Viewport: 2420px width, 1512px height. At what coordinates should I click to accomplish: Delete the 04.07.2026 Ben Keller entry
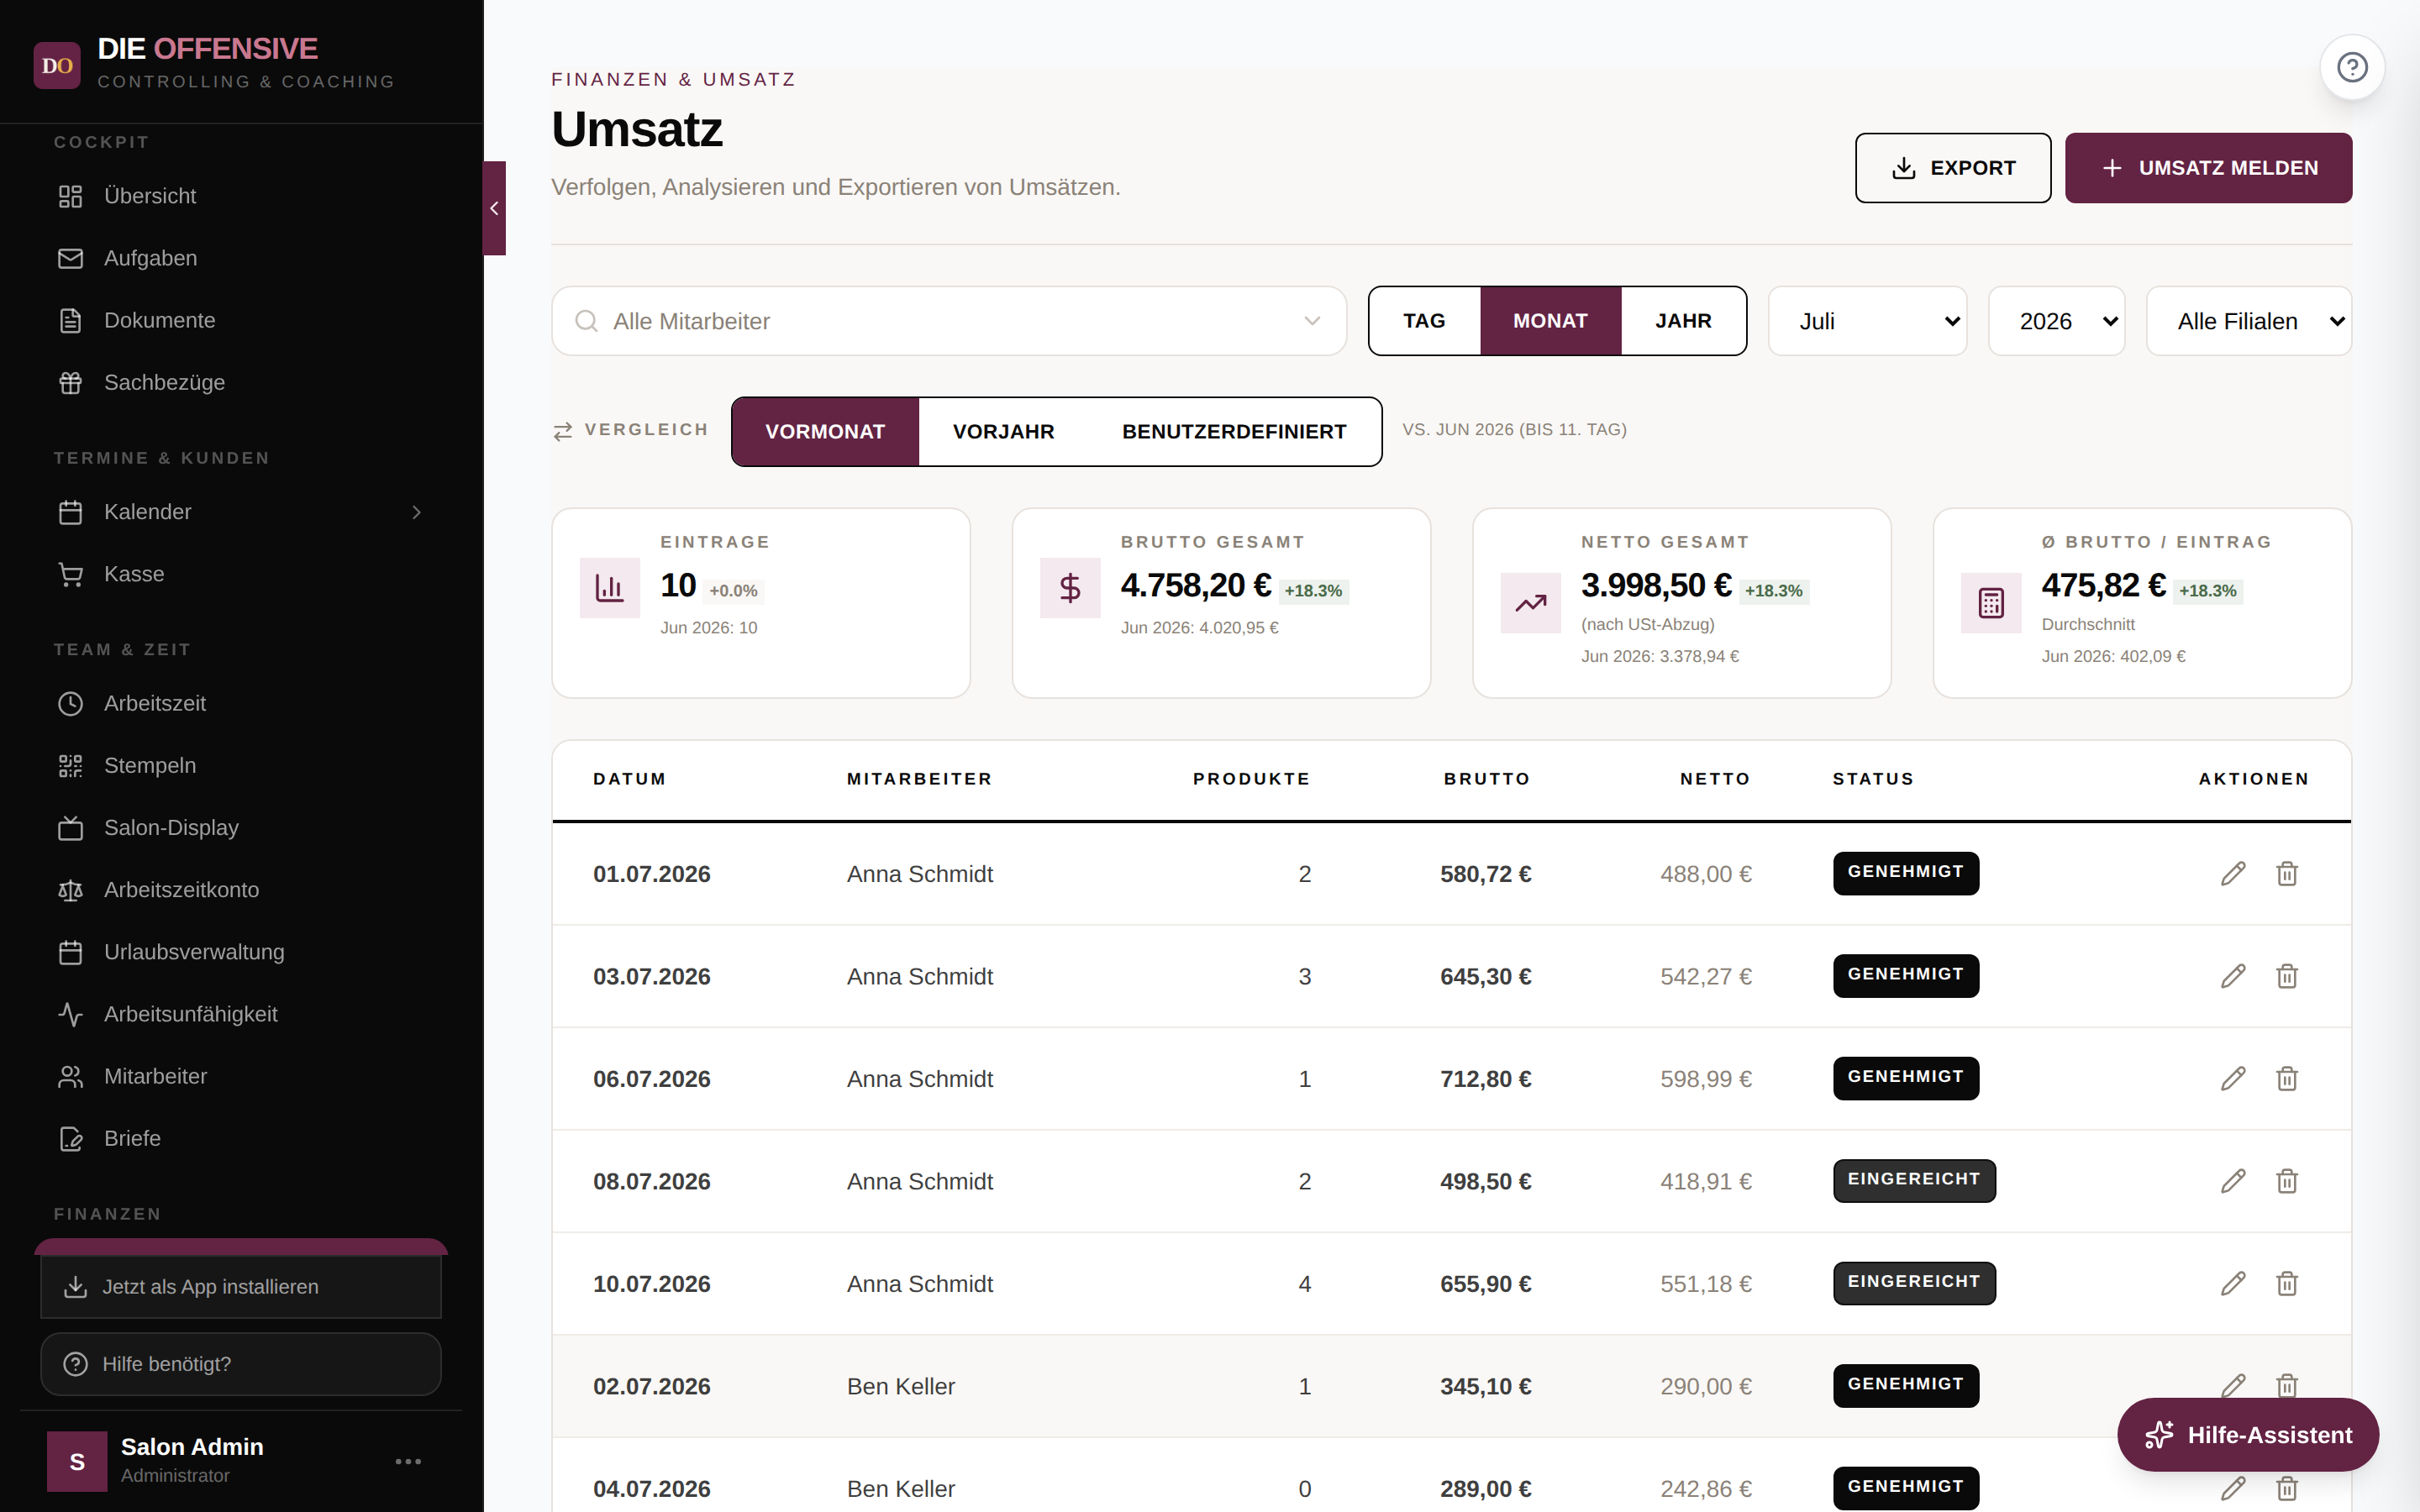click(2287, 1489)
